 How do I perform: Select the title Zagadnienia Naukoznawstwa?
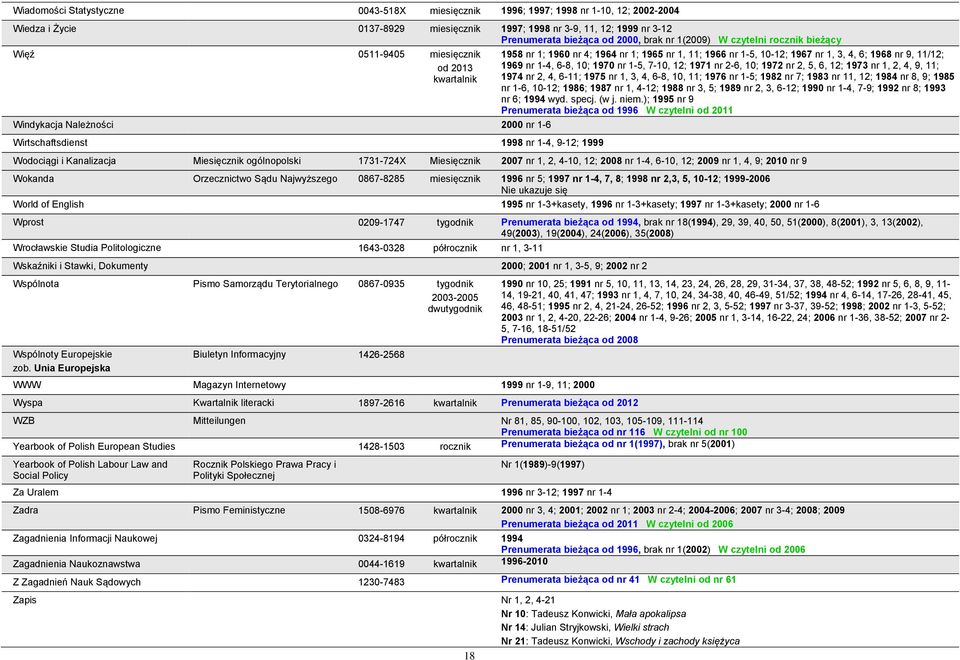click(76, 564)
